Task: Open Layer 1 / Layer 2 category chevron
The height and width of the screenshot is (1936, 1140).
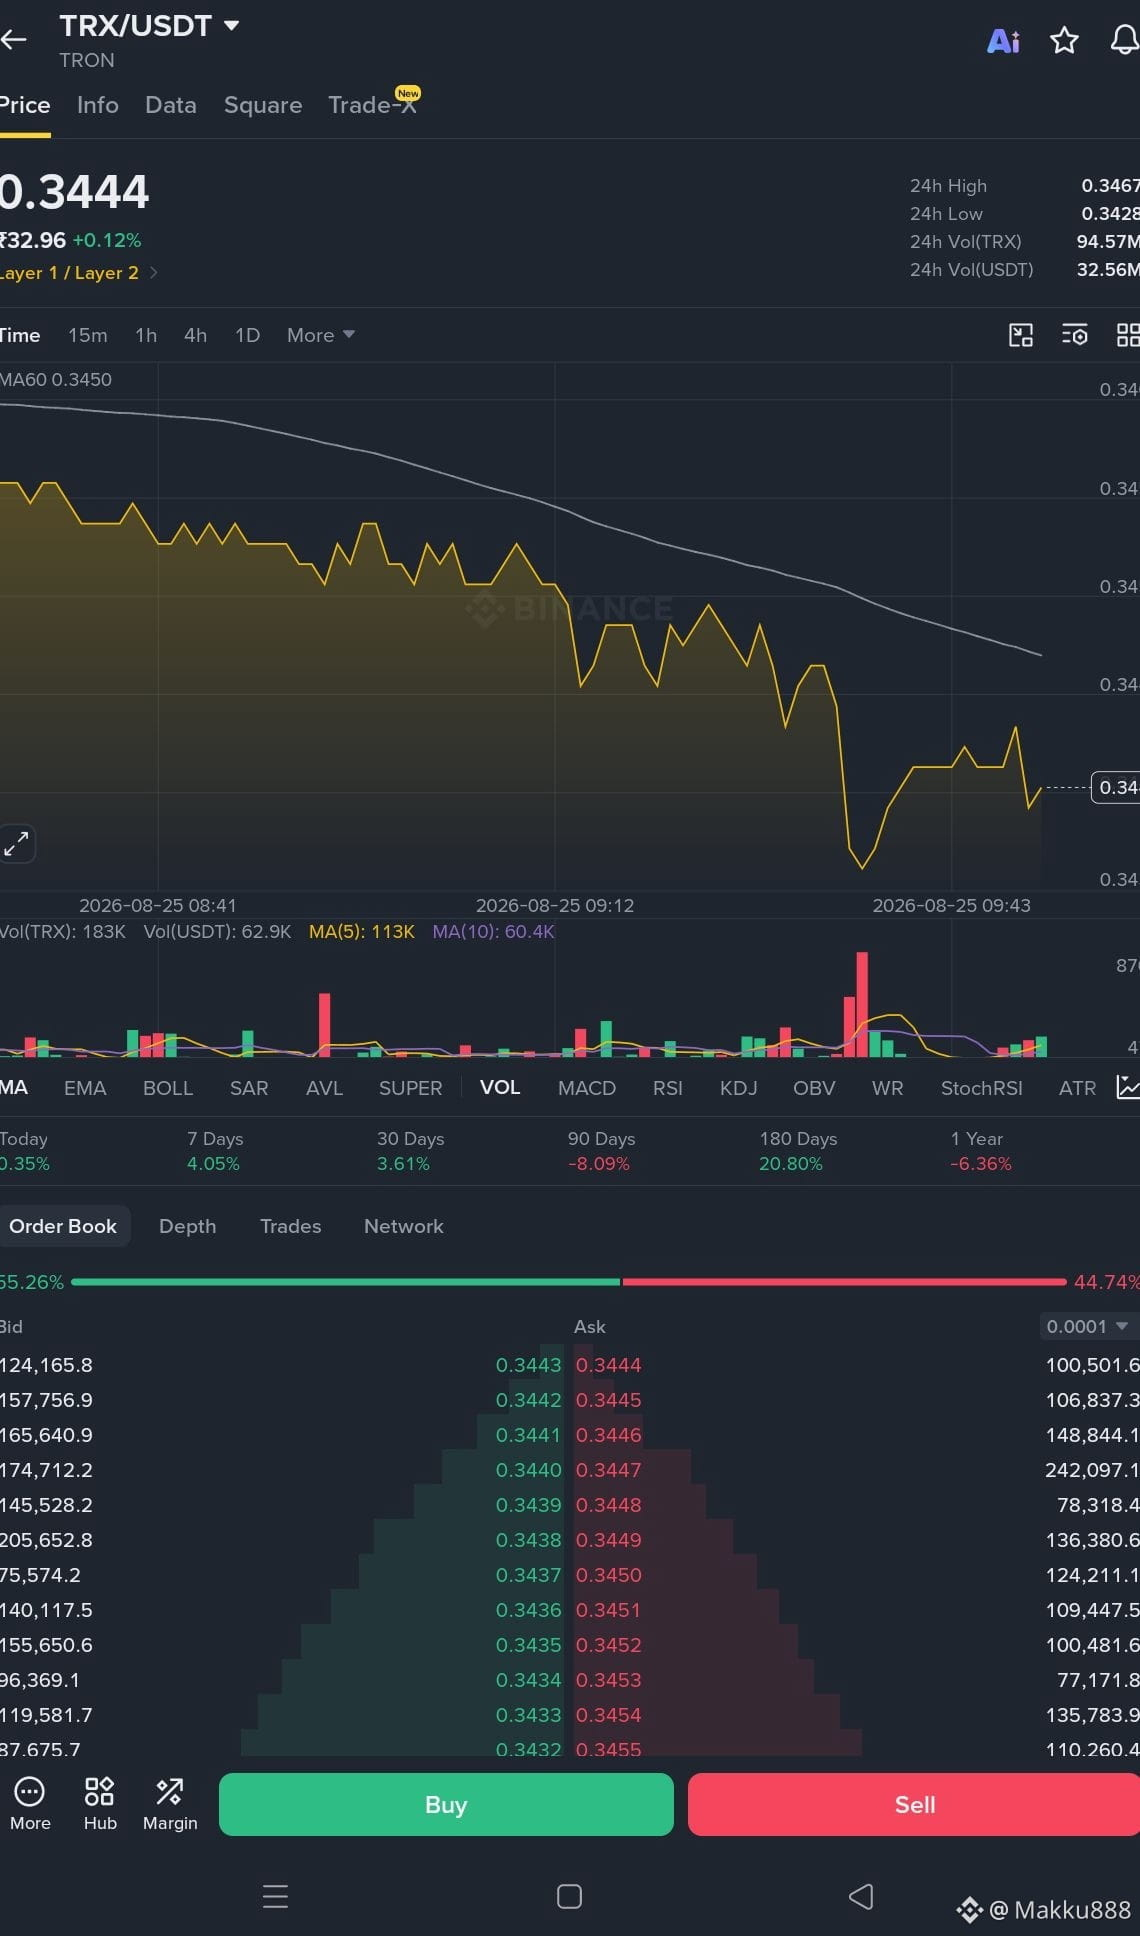Action: 153,273
